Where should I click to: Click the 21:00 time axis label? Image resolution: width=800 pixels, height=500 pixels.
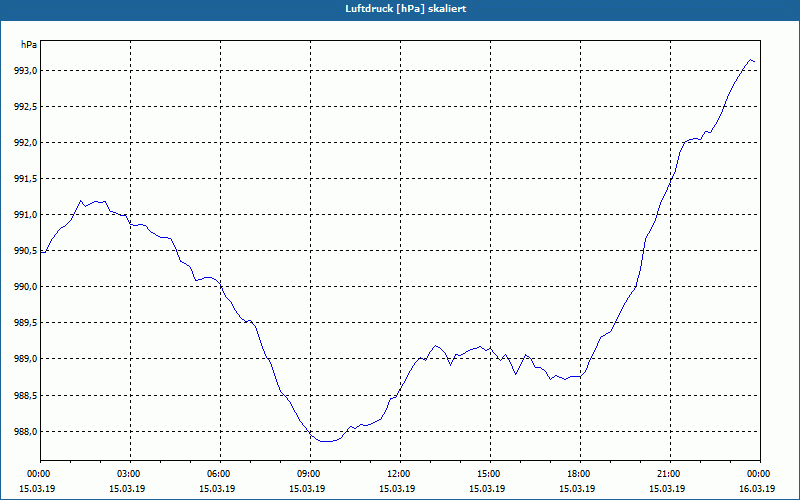670,474
